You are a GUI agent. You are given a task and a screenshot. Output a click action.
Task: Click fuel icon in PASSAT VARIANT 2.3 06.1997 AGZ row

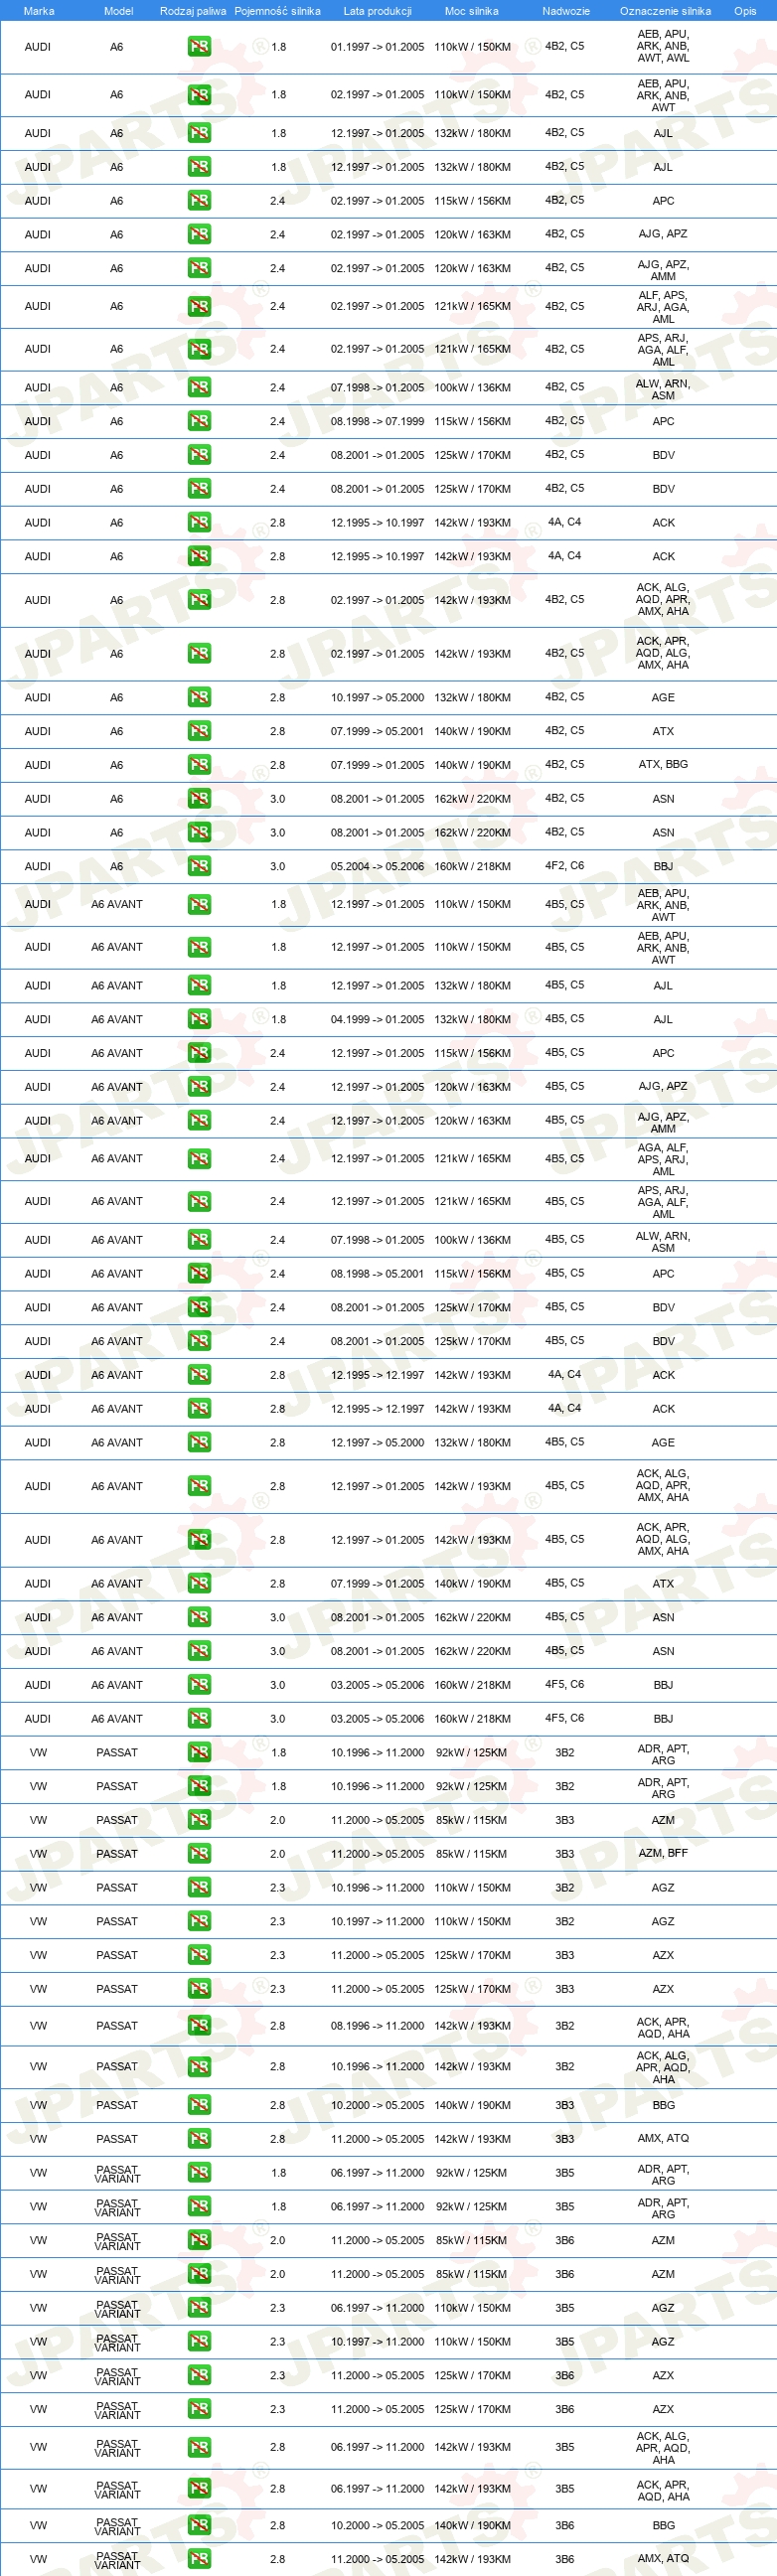pyautogui.click(x=199, y=2308)
